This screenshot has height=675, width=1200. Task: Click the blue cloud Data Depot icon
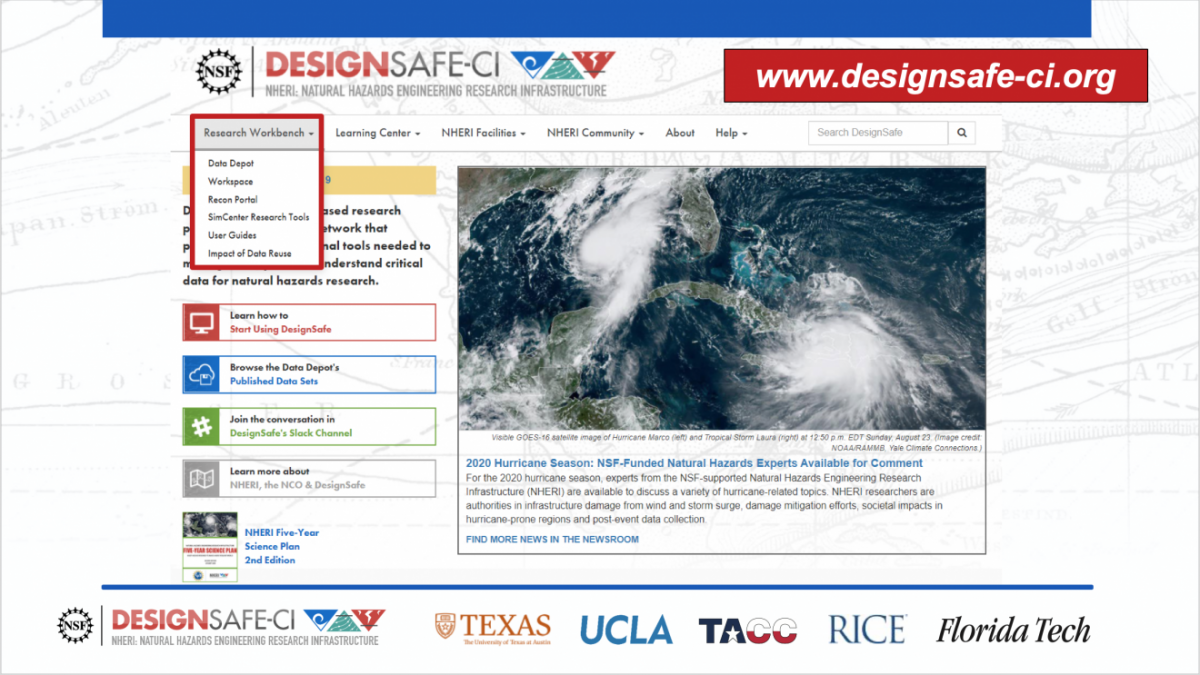[x=202, y=374]
